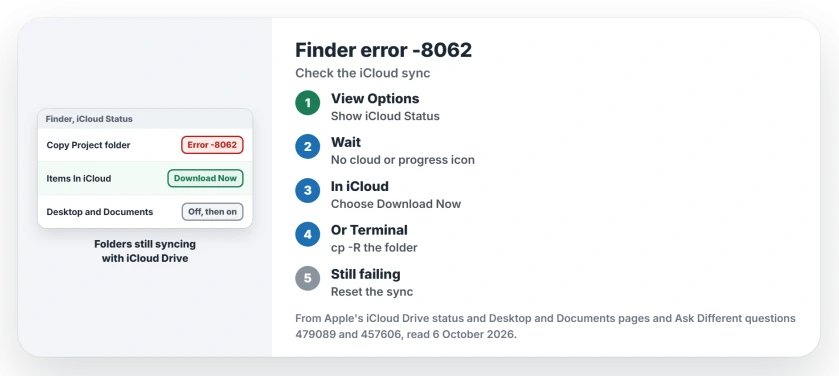
Task: Click the "Finder error -8062" main heading
Action: pos(384,50)
